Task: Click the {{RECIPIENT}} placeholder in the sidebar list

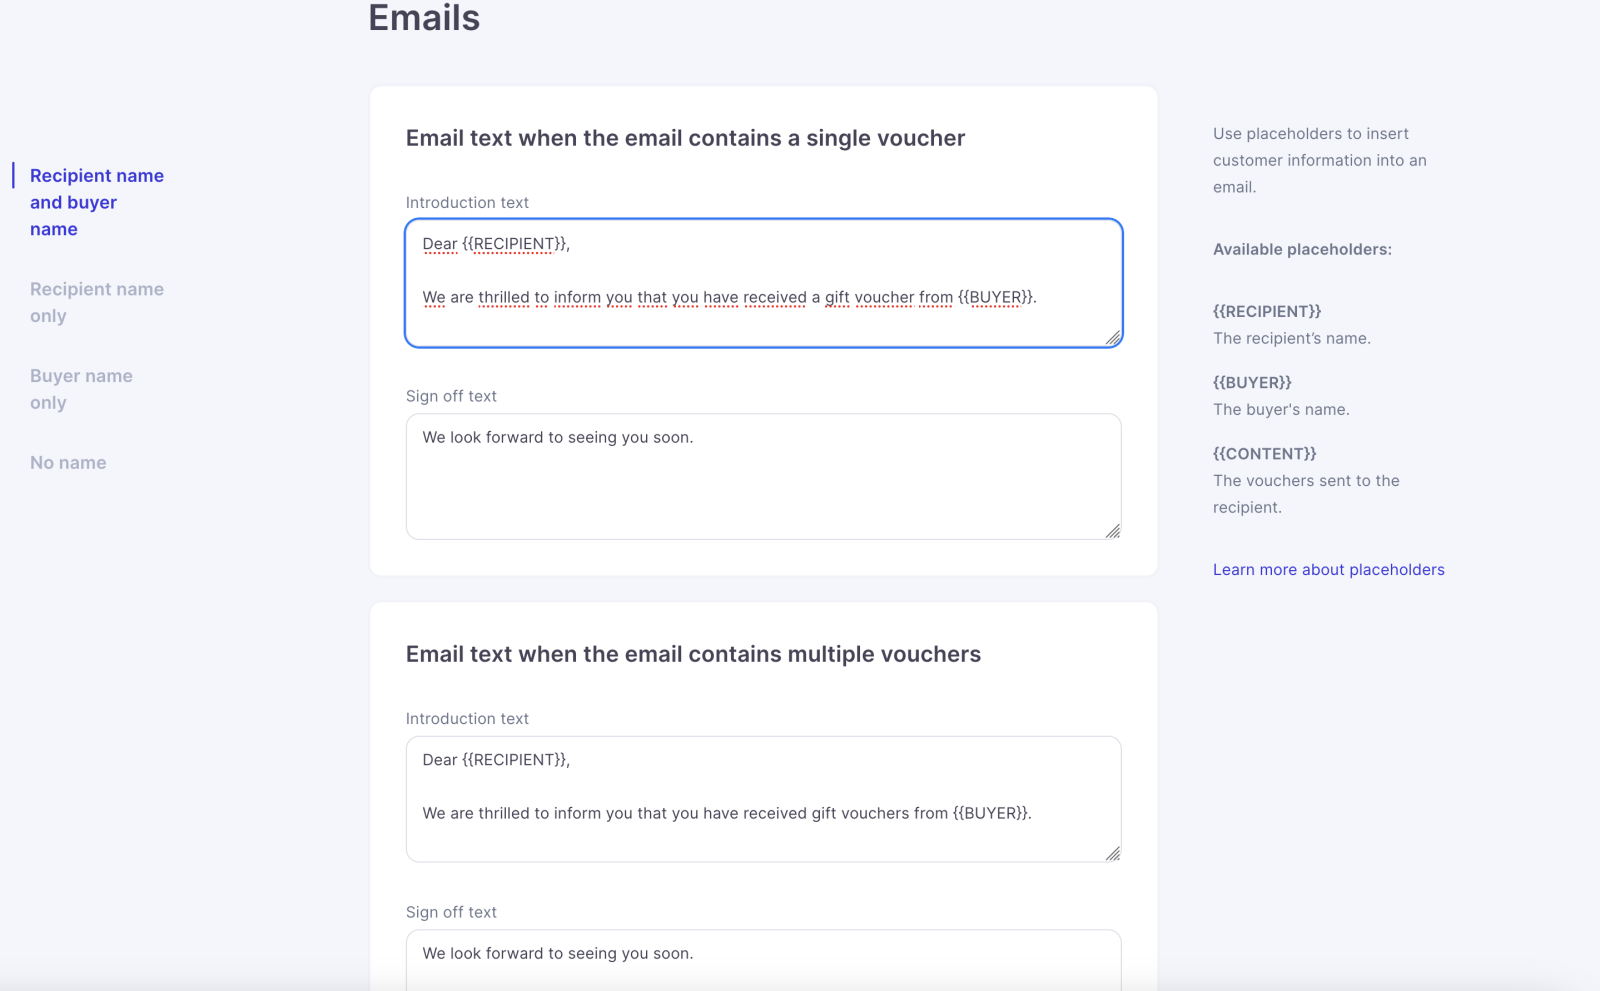Action: [1267, 312]
